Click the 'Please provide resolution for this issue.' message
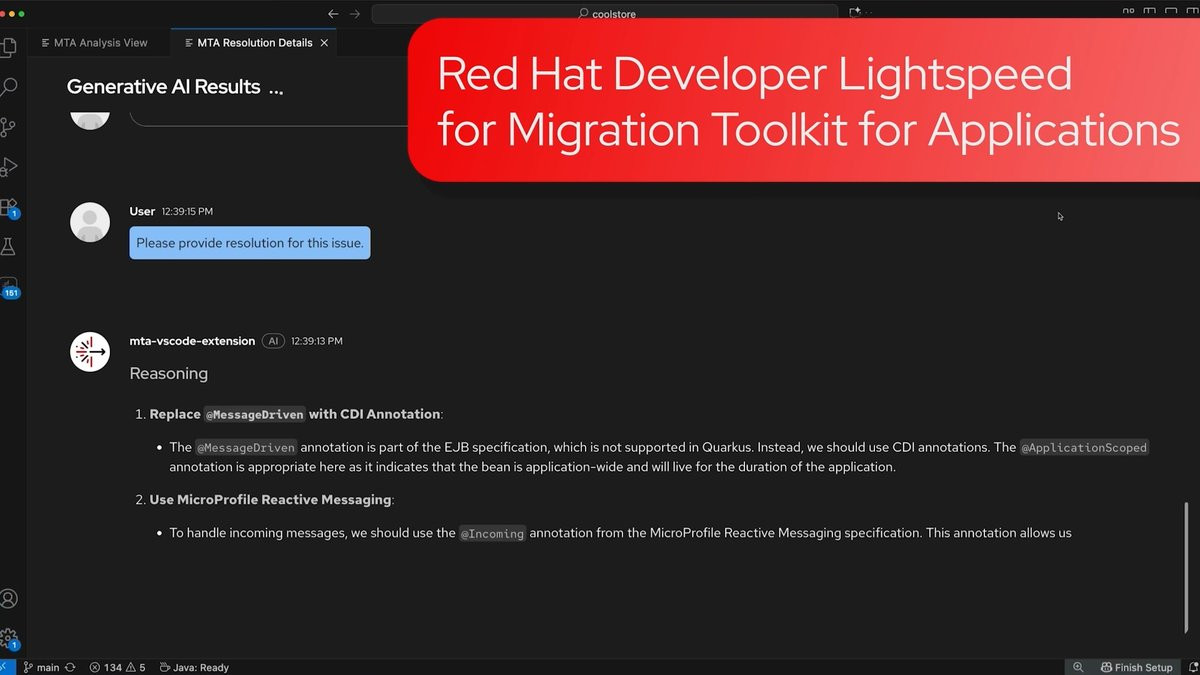 tap(250, 243)
